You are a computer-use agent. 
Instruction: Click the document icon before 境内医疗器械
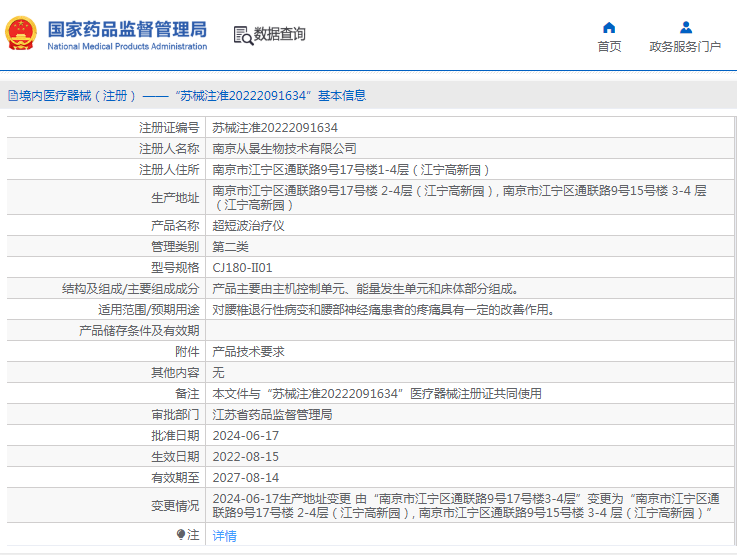pyautogui.click(x=12, y=96)
